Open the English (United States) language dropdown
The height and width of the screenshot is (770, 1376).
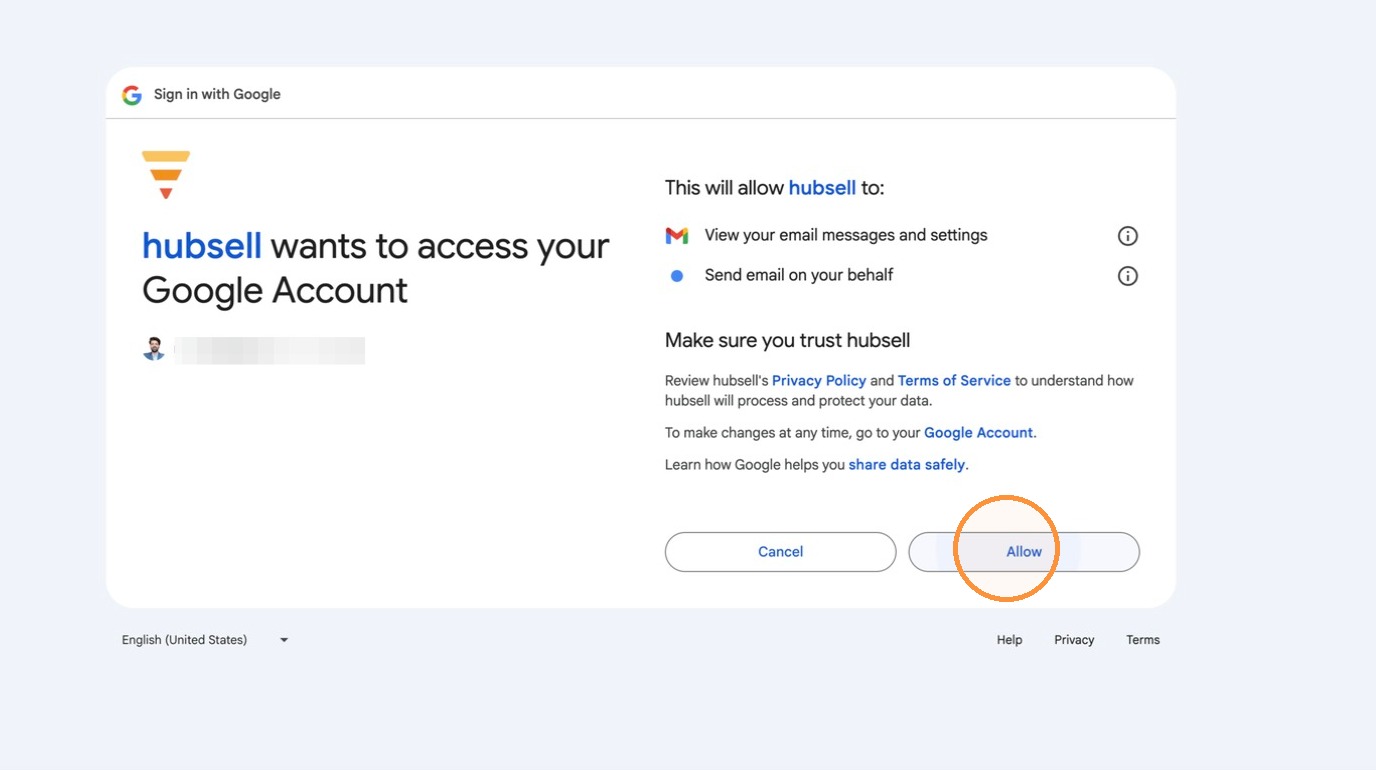coord(205,640)
